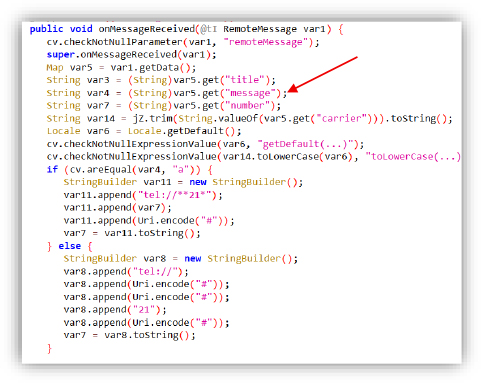Click the Locale var6 = Locale.getDefault() line
The height and width of the screenshot is (383, 481).
(144, 131)
